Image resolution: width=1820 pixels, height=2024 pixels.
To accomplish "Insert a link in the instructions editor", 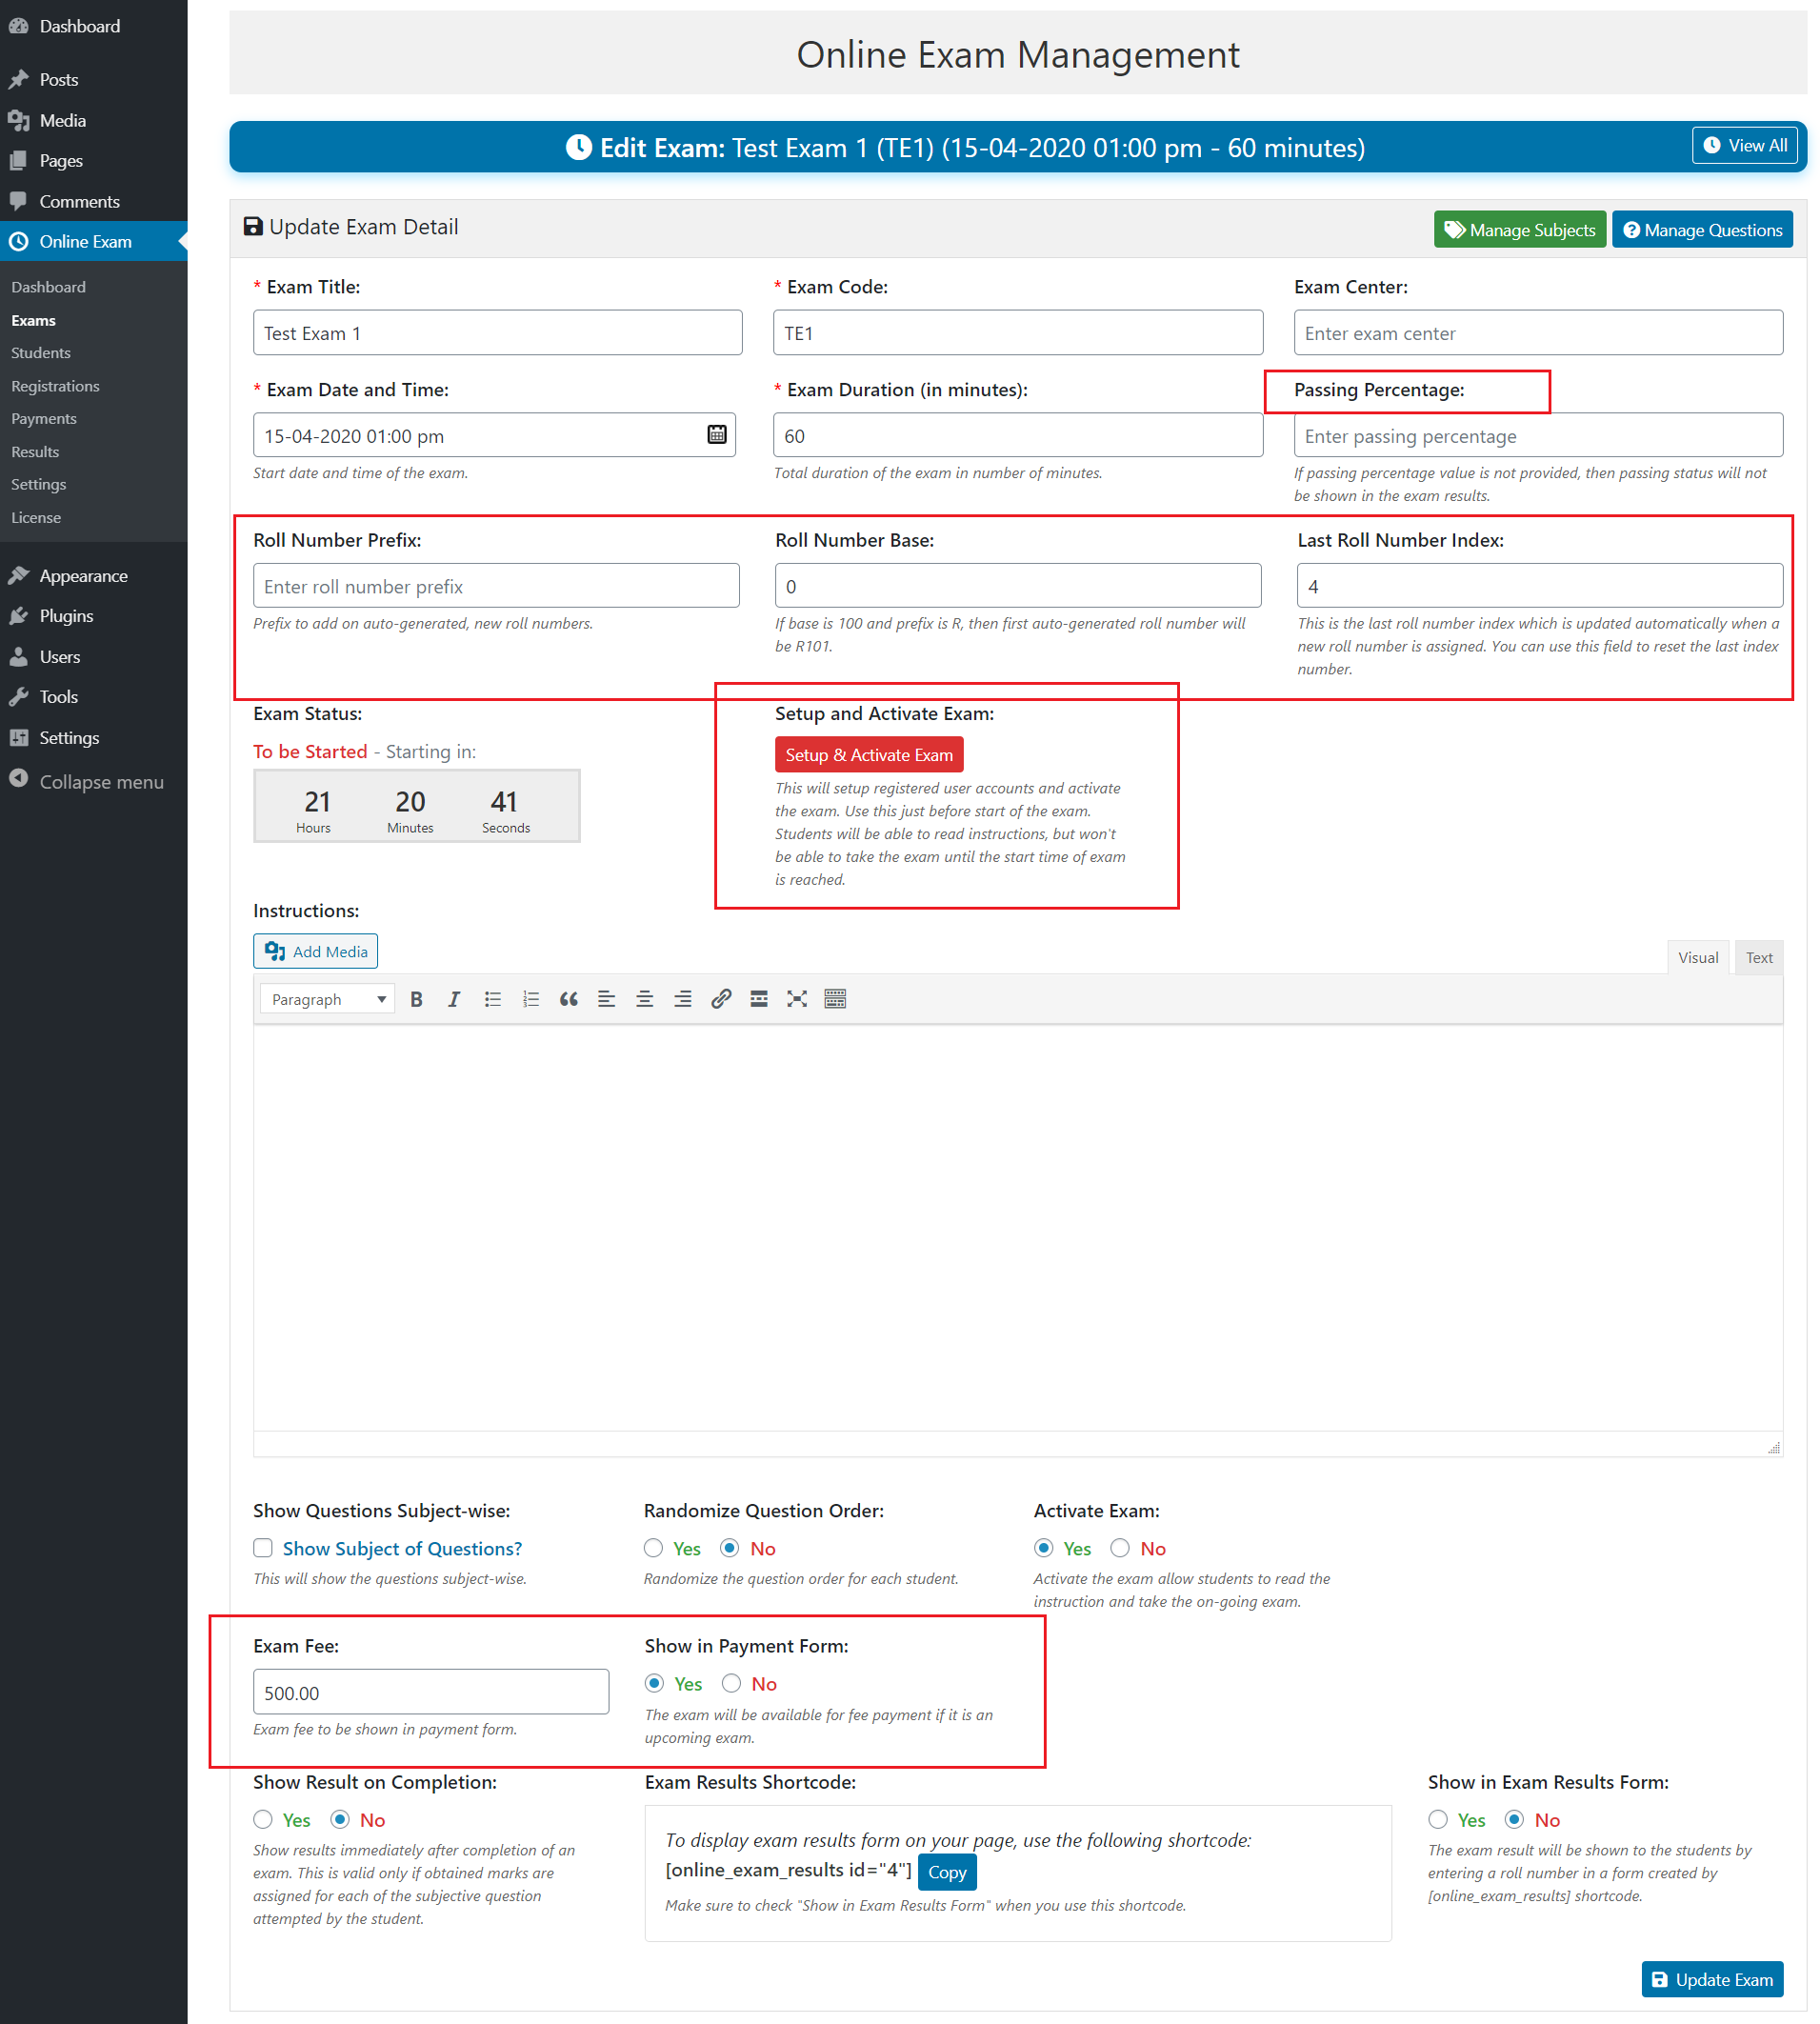I will pyautogui.click(x=721, y=998).
